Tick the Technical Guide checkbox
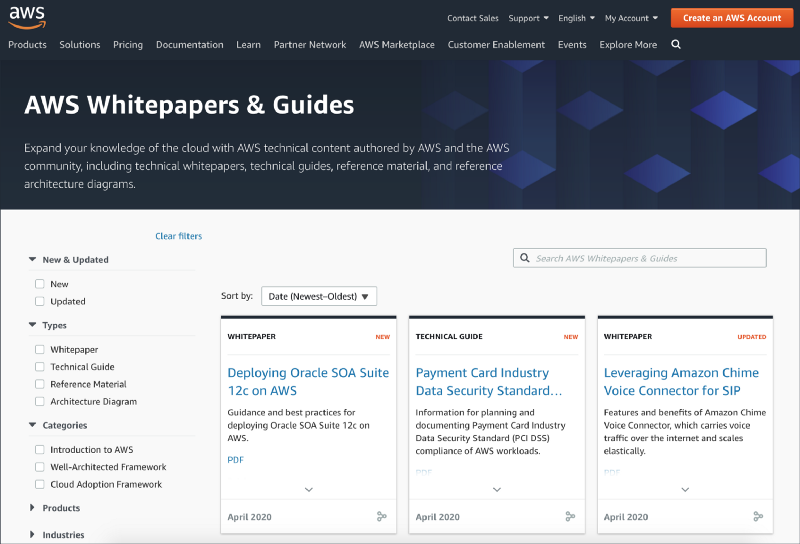 40,366
